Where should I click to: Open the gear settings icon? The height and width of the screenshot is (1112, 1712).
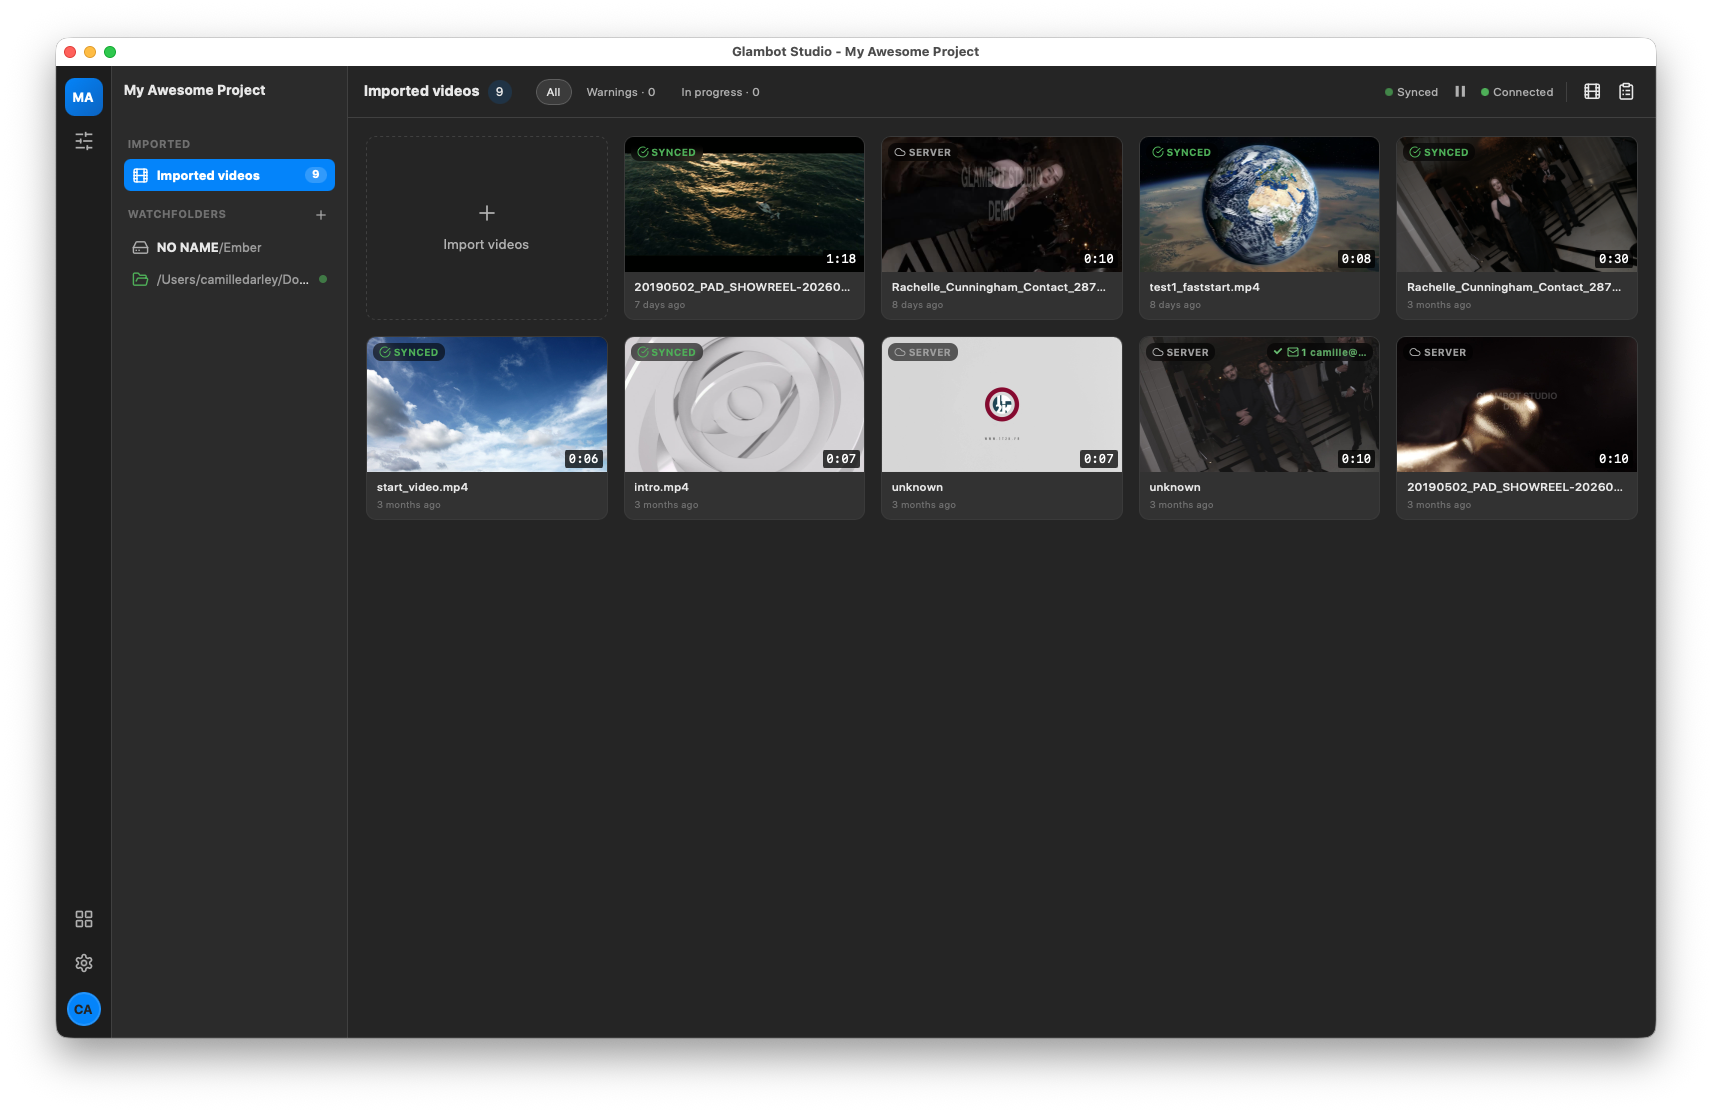84,963
